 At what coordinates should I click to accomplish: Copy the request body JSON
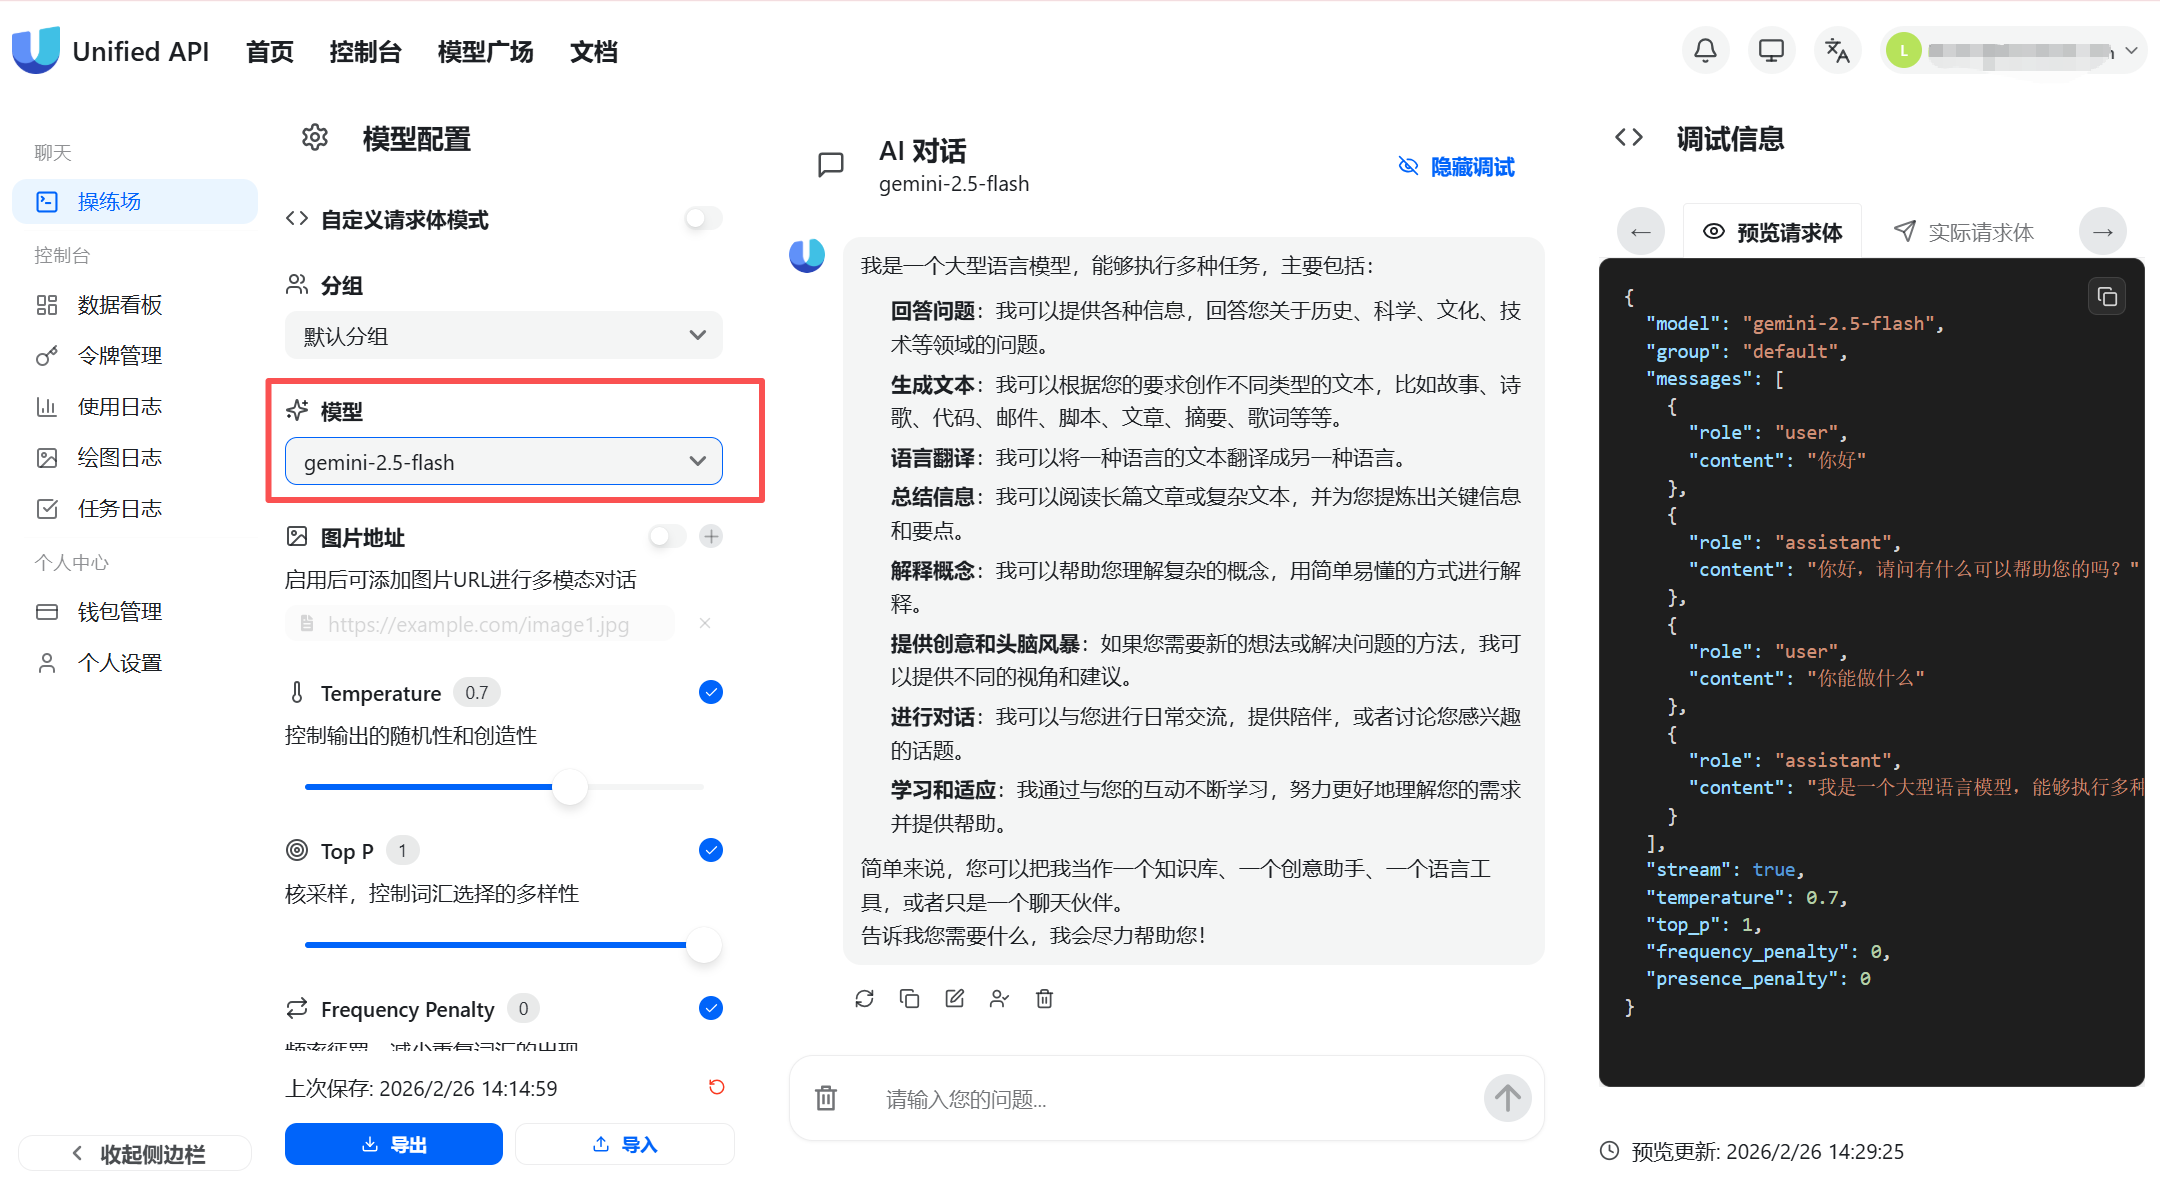coord(2107,297)
